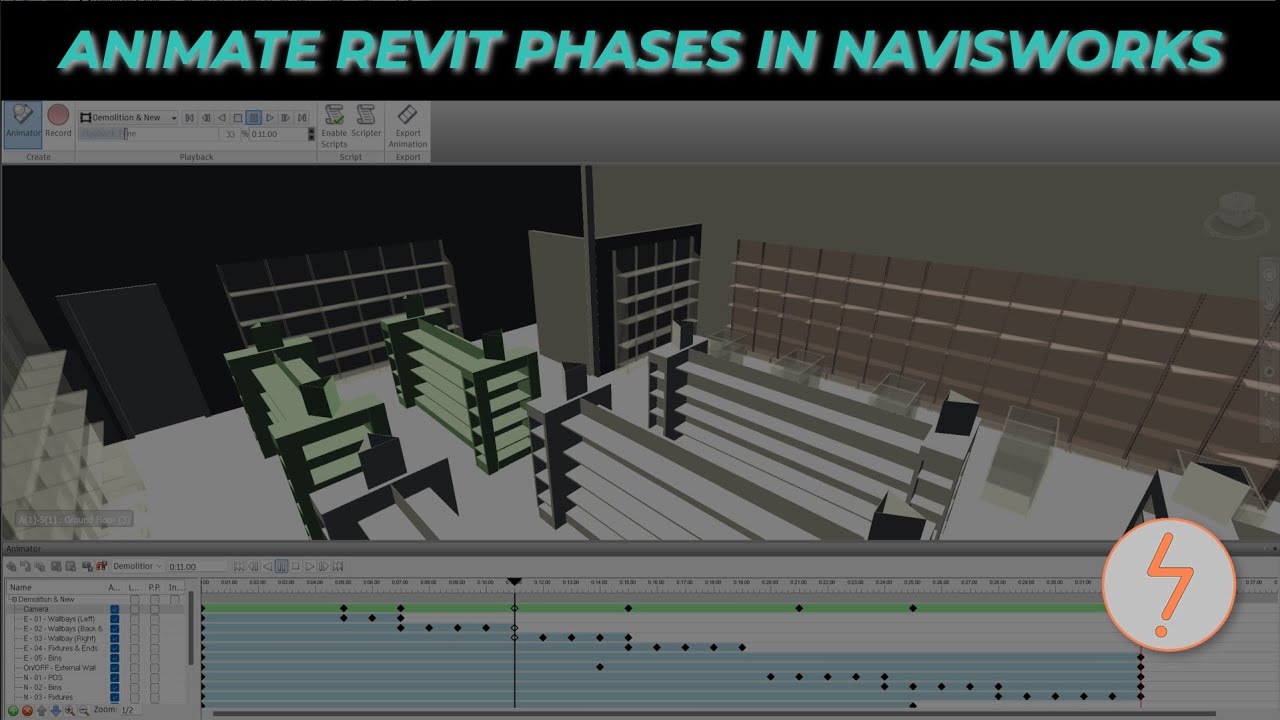Open the Scripter tool
This screenshot has width=1280, height=720.
pyautogui.click(x=366, y=121)
